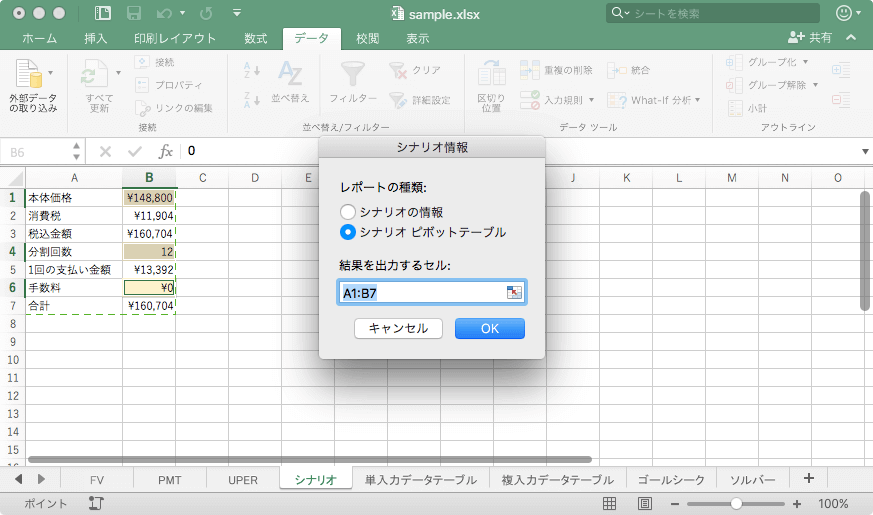Switch to the PMT sheet tab
873x515 pixels.
pos(170,480)
